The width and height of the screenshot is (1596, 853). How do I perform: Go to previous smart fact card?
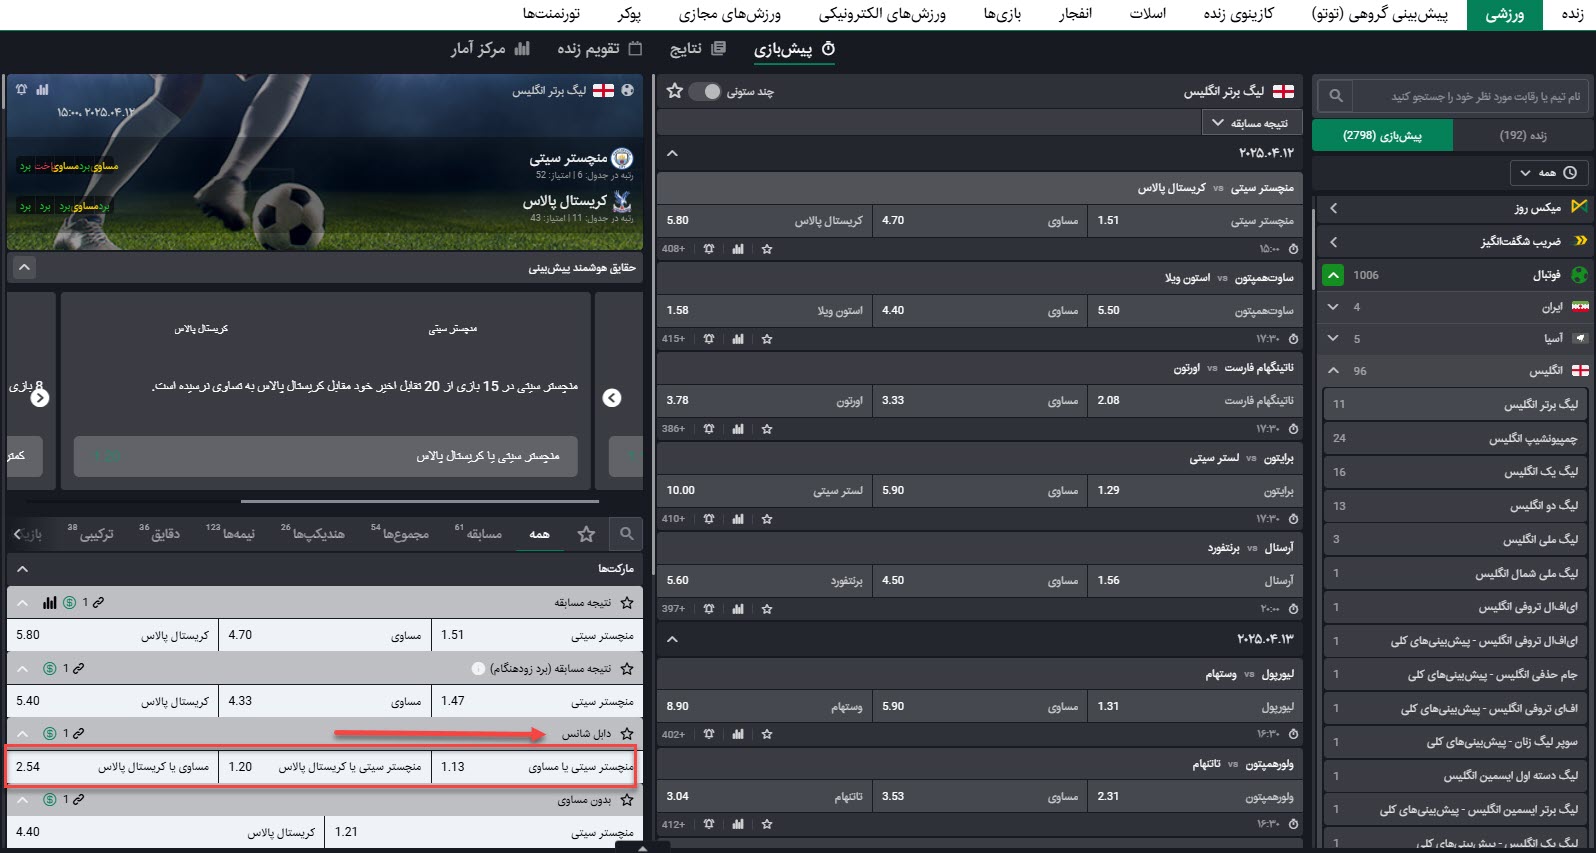[612, 398]
